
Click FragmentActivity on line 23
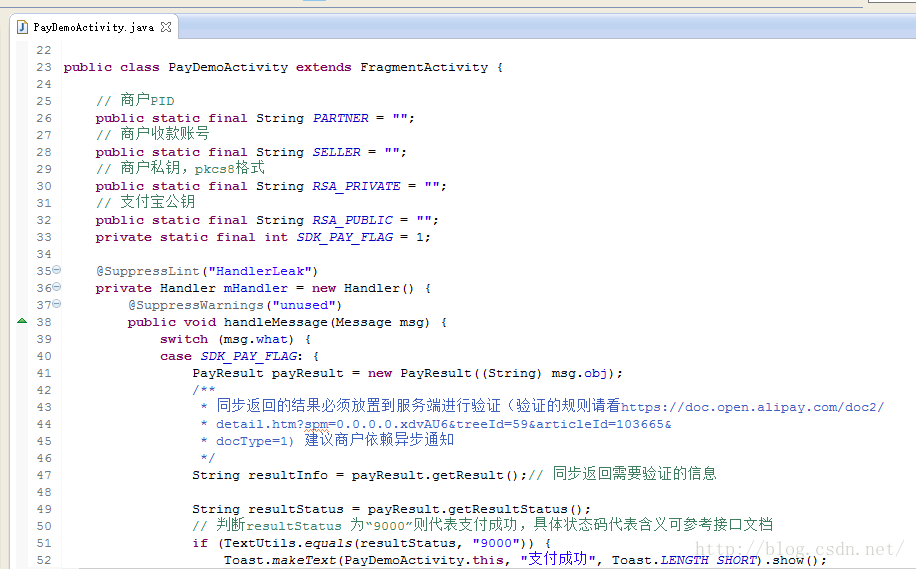coord(424,67)
